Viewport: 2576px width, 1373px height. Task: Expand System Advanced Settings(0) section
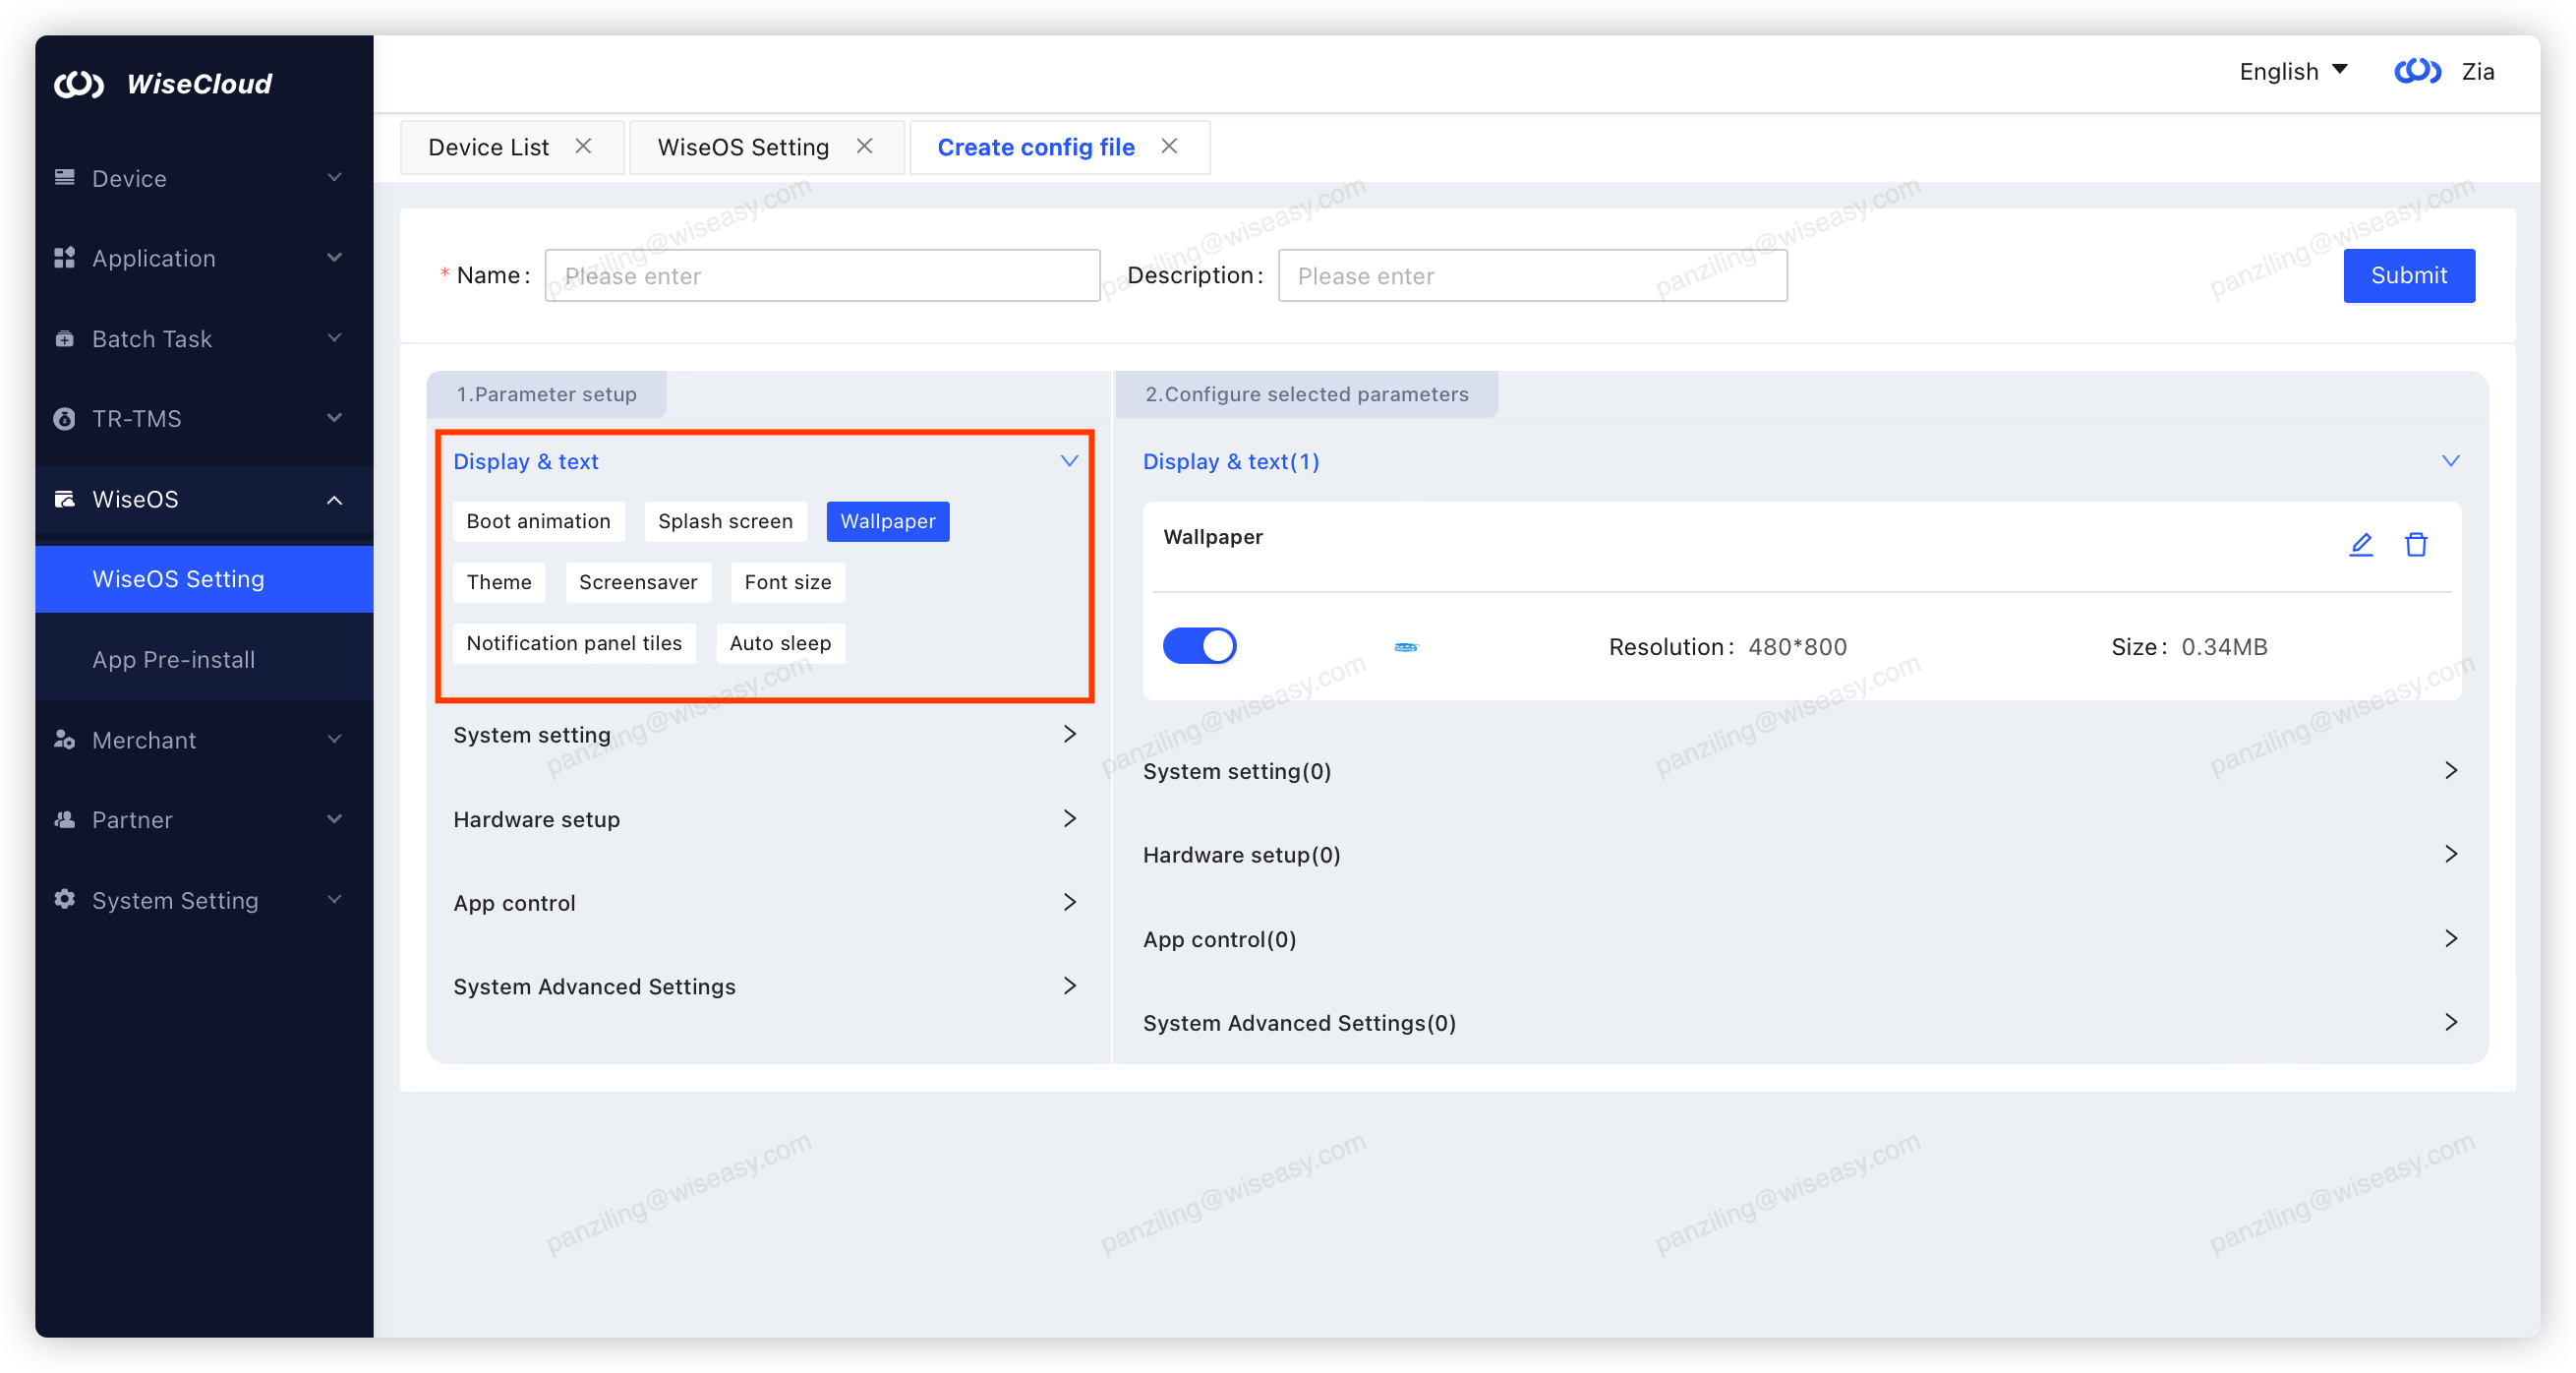coord(2452,1022)
